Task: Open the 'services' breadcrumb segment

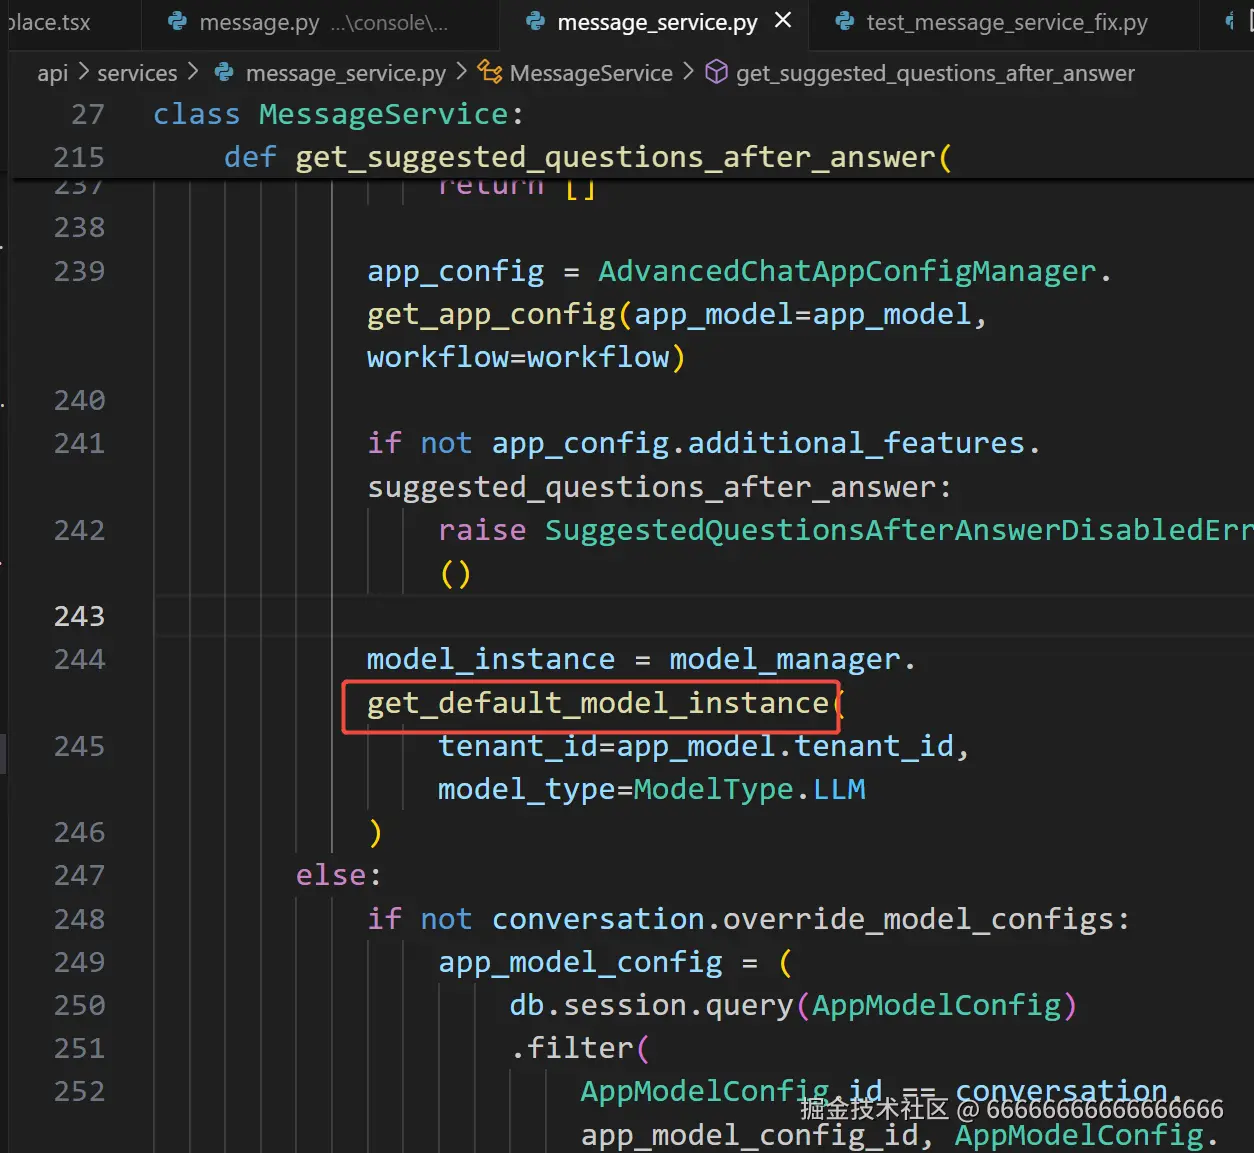Action: click(x=137, y=73)
